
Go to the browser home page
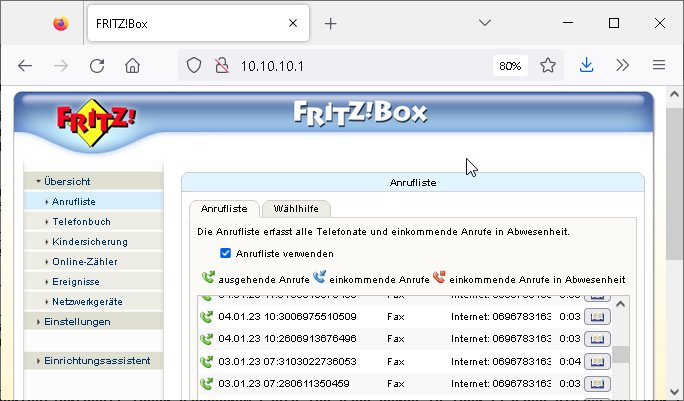point(133,65)
